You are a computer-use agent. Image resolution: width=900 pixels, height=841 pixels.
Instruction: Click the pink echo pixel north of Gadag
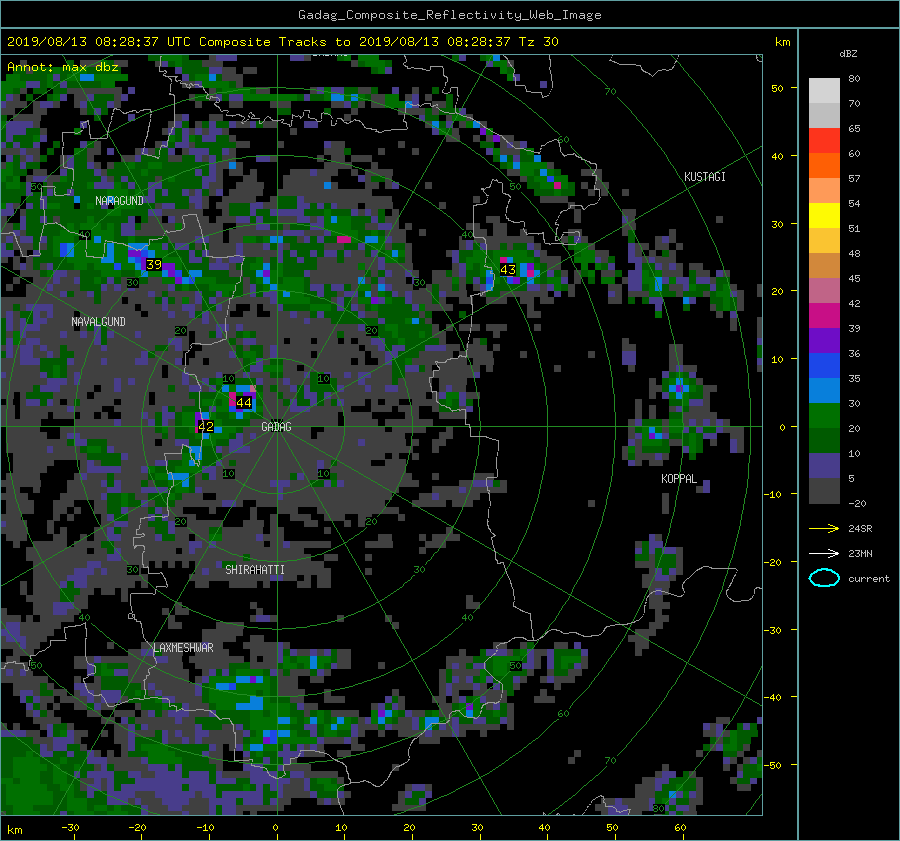(344, 239)
